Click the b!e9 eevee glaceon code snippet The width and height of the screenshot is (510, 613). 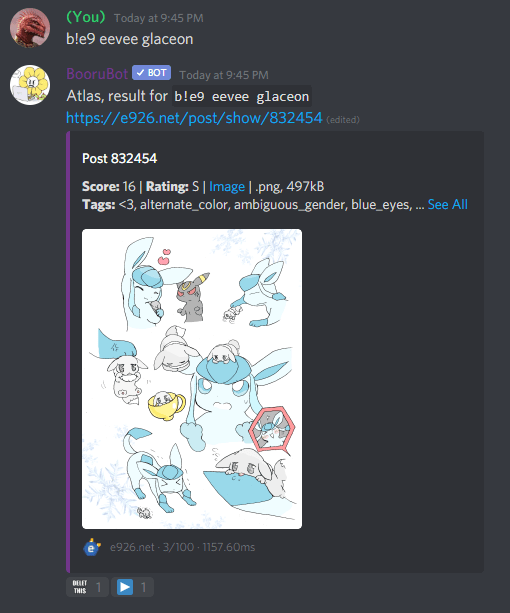242,96
